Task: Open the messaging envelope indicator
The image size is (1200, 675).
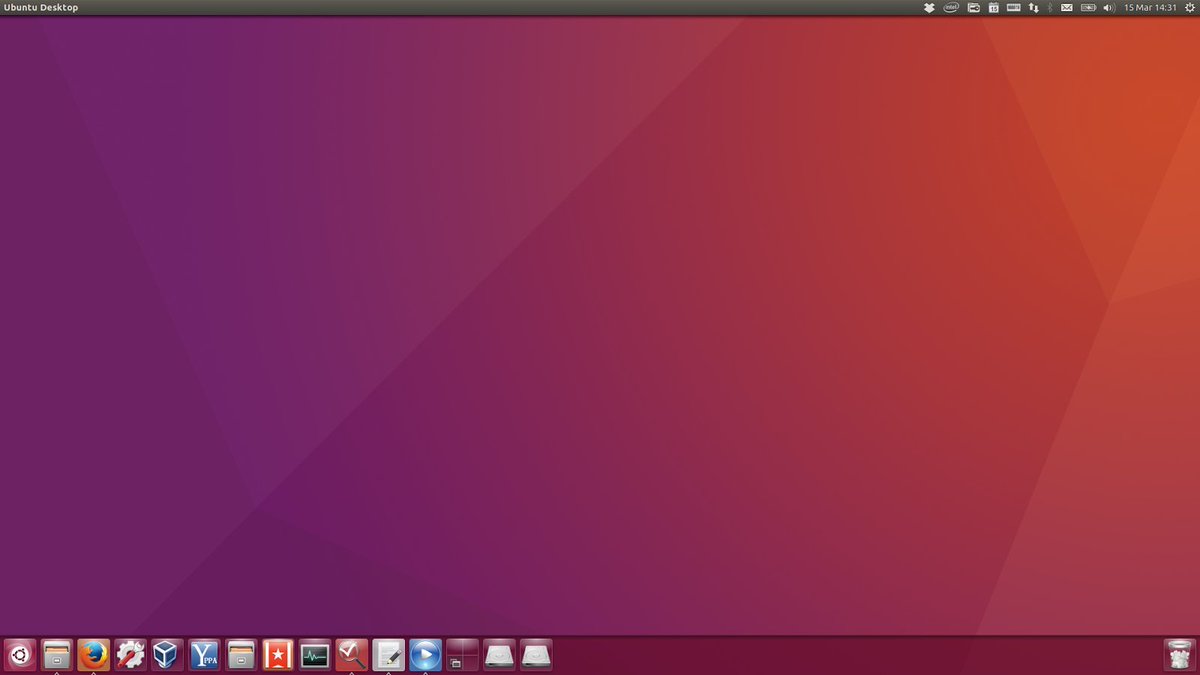Action: (1067, 7)
